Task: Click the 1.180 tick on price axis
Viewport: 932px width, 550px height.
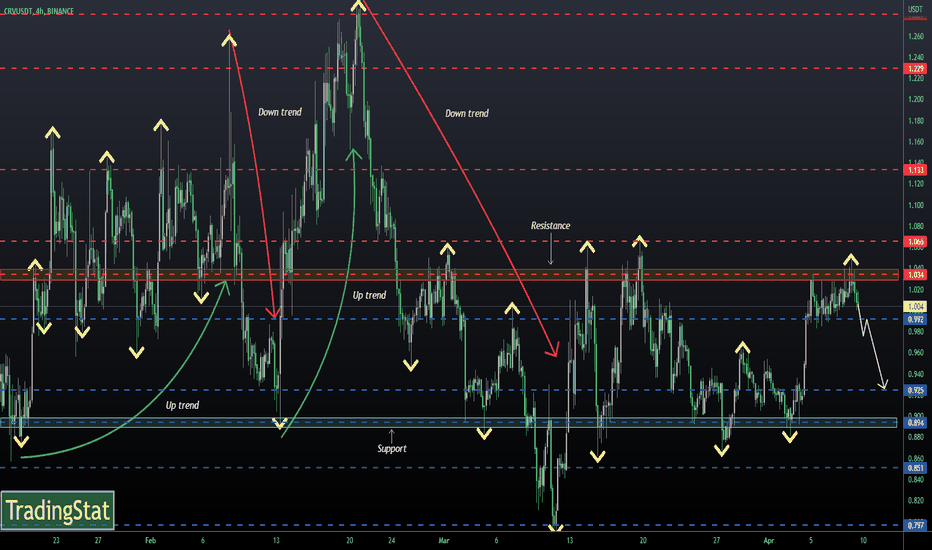Action: point(915,121)
